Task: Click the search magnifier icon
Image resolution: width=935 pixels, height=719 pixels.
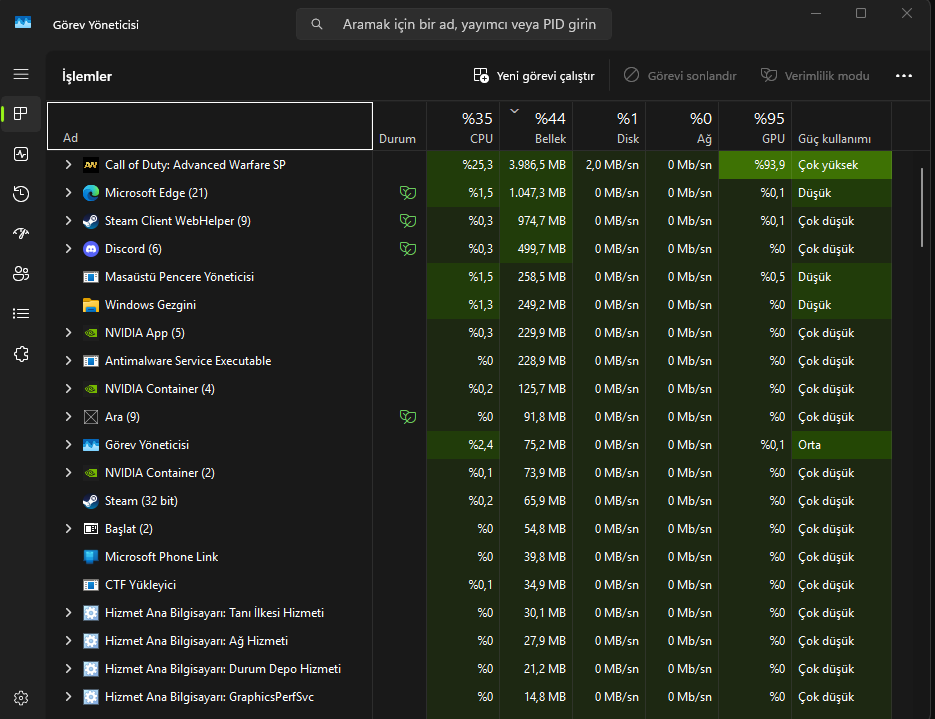Action: point(317,24)
